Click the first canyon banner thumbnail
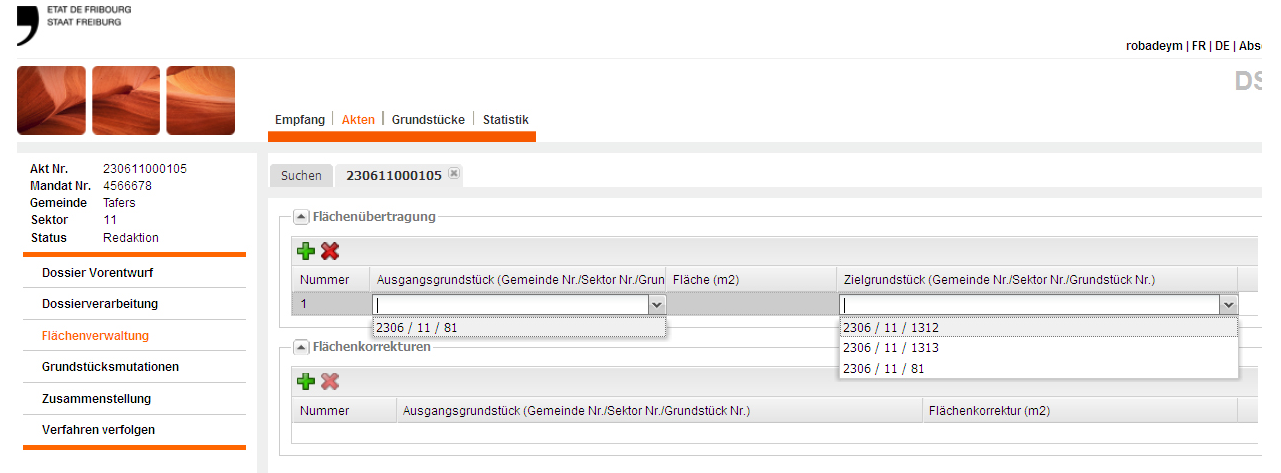The image size is (1281, 473). coord(51,100)
